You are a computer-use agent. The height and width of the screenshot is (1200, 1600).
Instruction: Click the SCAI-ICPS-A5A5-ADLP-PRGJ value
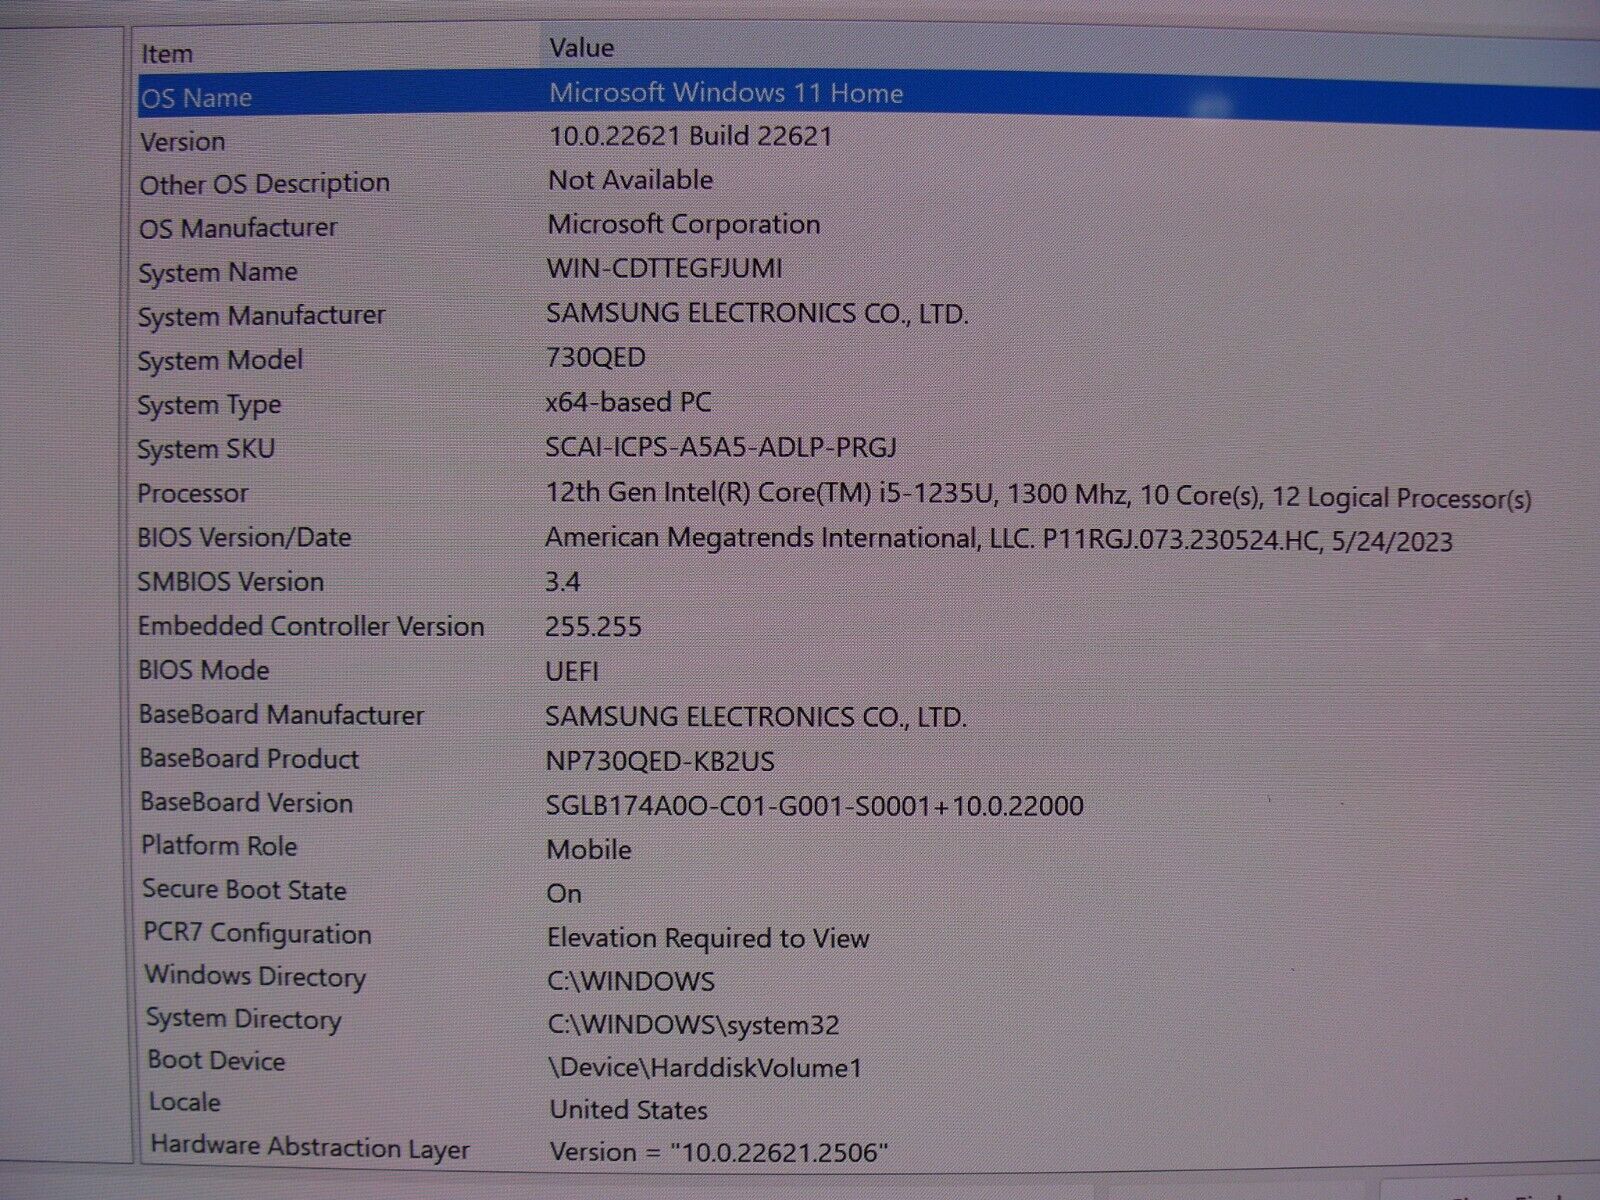721,447
